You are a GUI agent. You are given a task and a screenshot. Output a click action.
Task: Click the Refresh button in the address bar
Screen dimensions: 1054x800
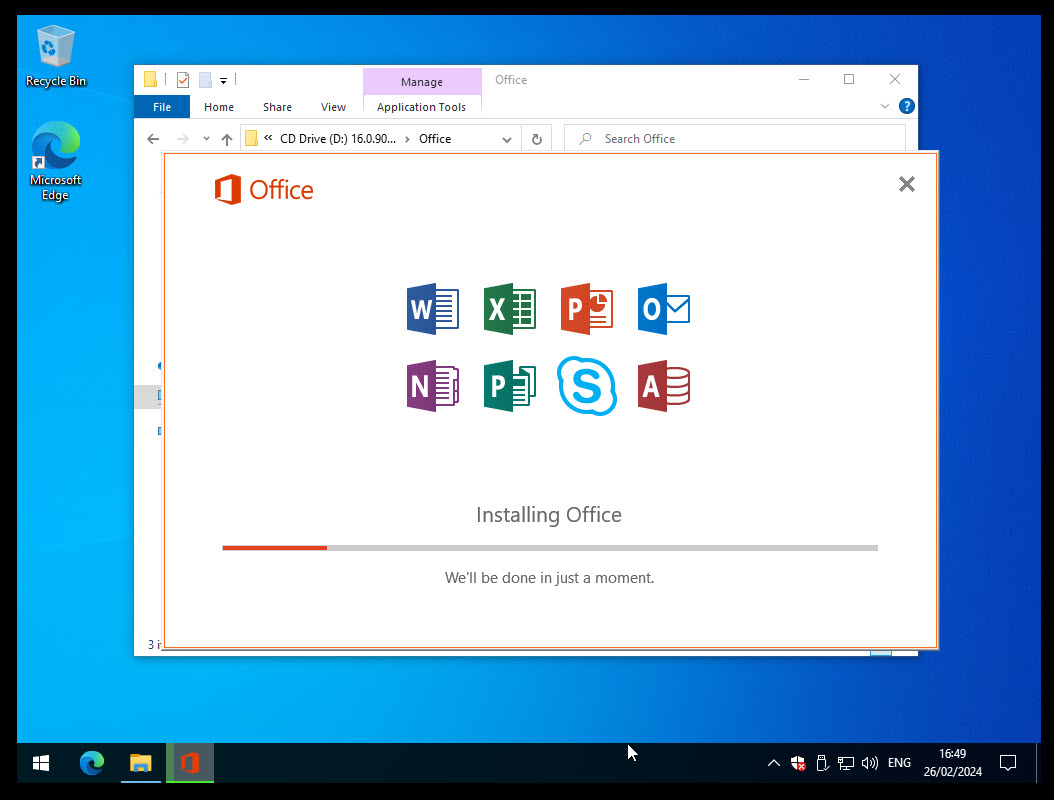537,138
